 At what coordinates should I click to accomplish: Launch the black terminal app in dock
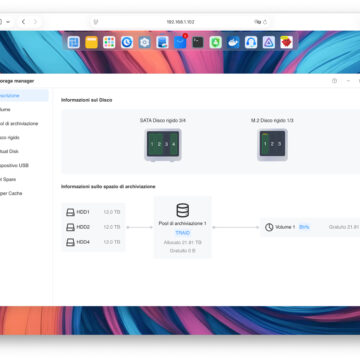(x=198, y=42)
